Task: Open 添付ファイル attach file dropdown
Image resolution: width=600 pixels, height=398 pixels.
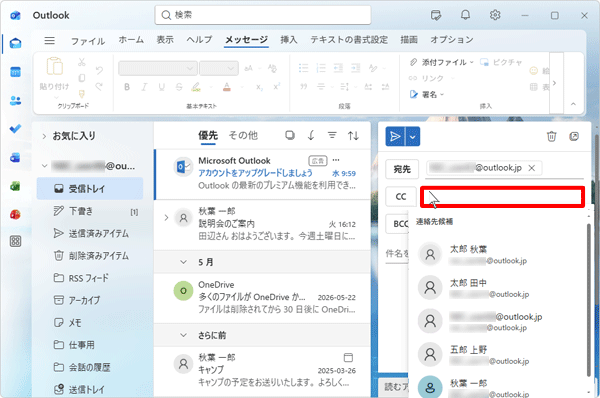Action: 442,62
